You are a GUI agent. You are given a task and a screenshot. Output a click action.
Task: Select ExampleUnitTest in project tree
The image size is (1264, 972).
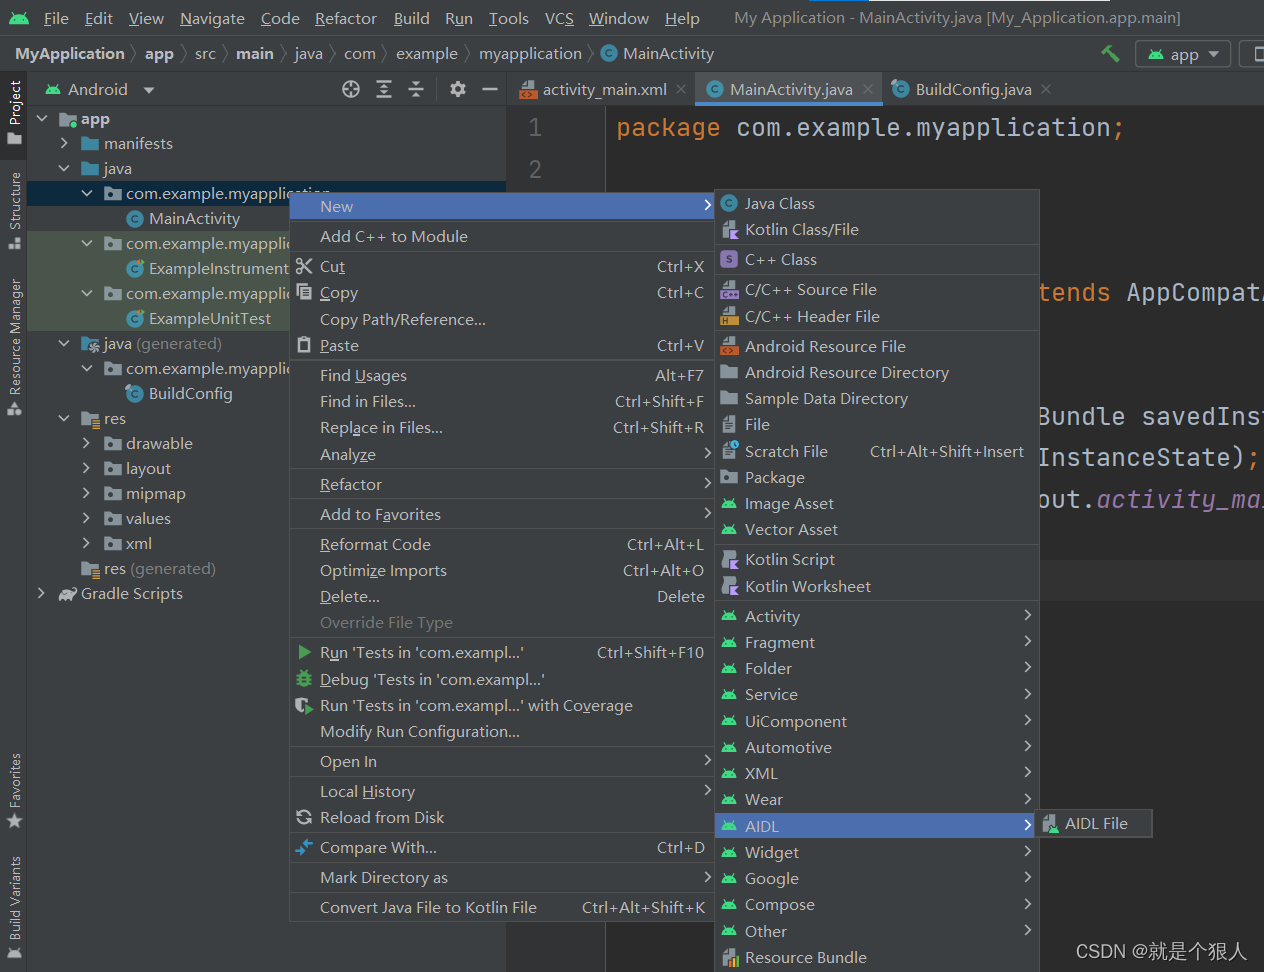click(x=210, y=318)
